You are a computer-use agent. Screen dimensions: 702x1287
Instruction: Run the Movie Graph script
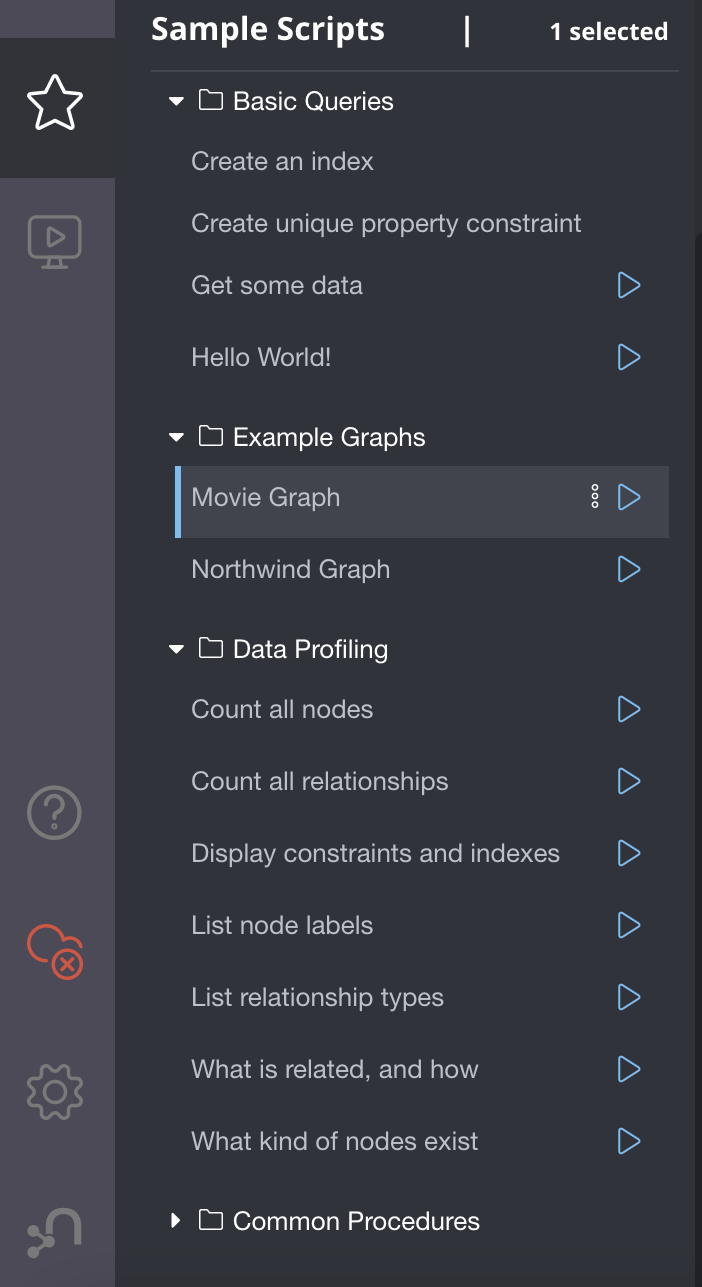[x=629, y=497]
